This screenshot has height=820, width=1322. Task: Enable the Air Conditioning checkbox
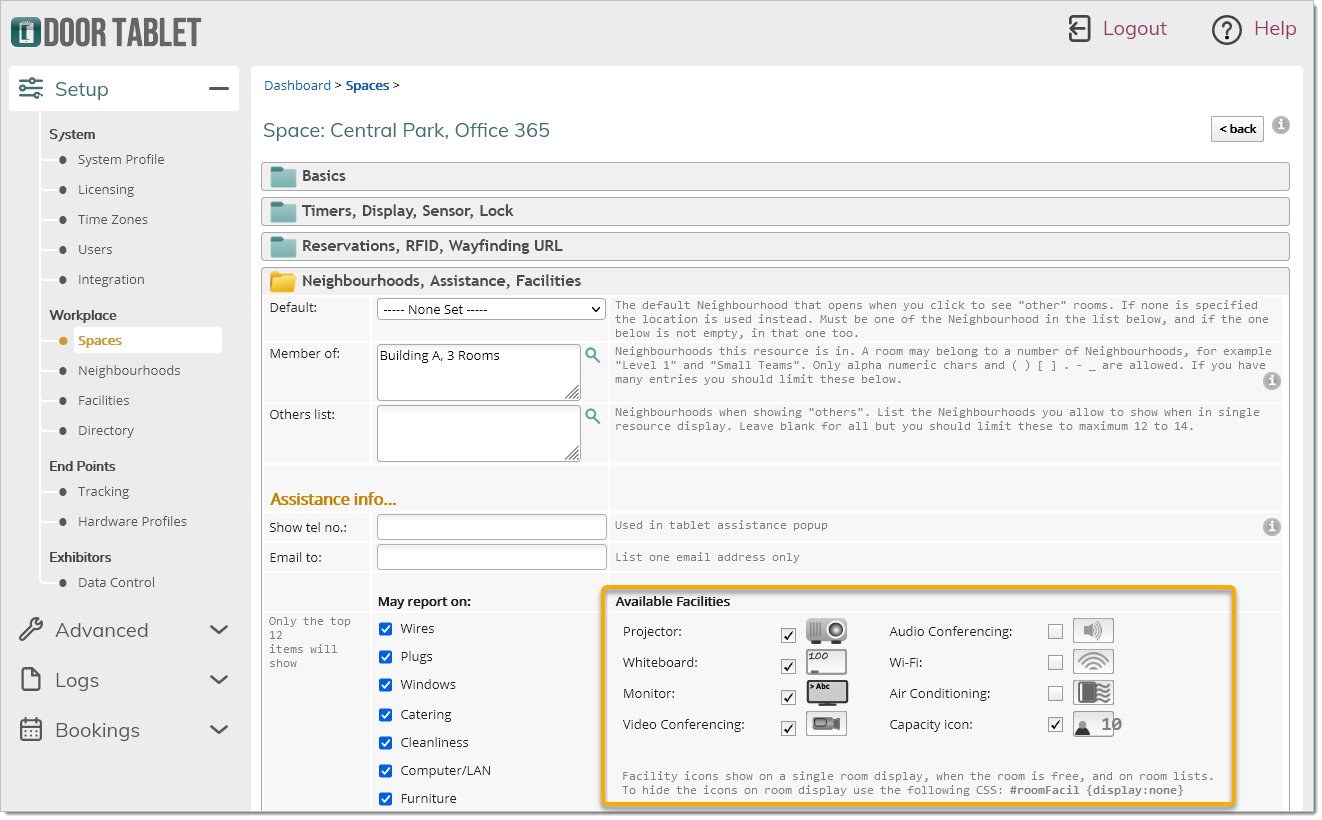pyautogui.click(x=1055, y=693)
